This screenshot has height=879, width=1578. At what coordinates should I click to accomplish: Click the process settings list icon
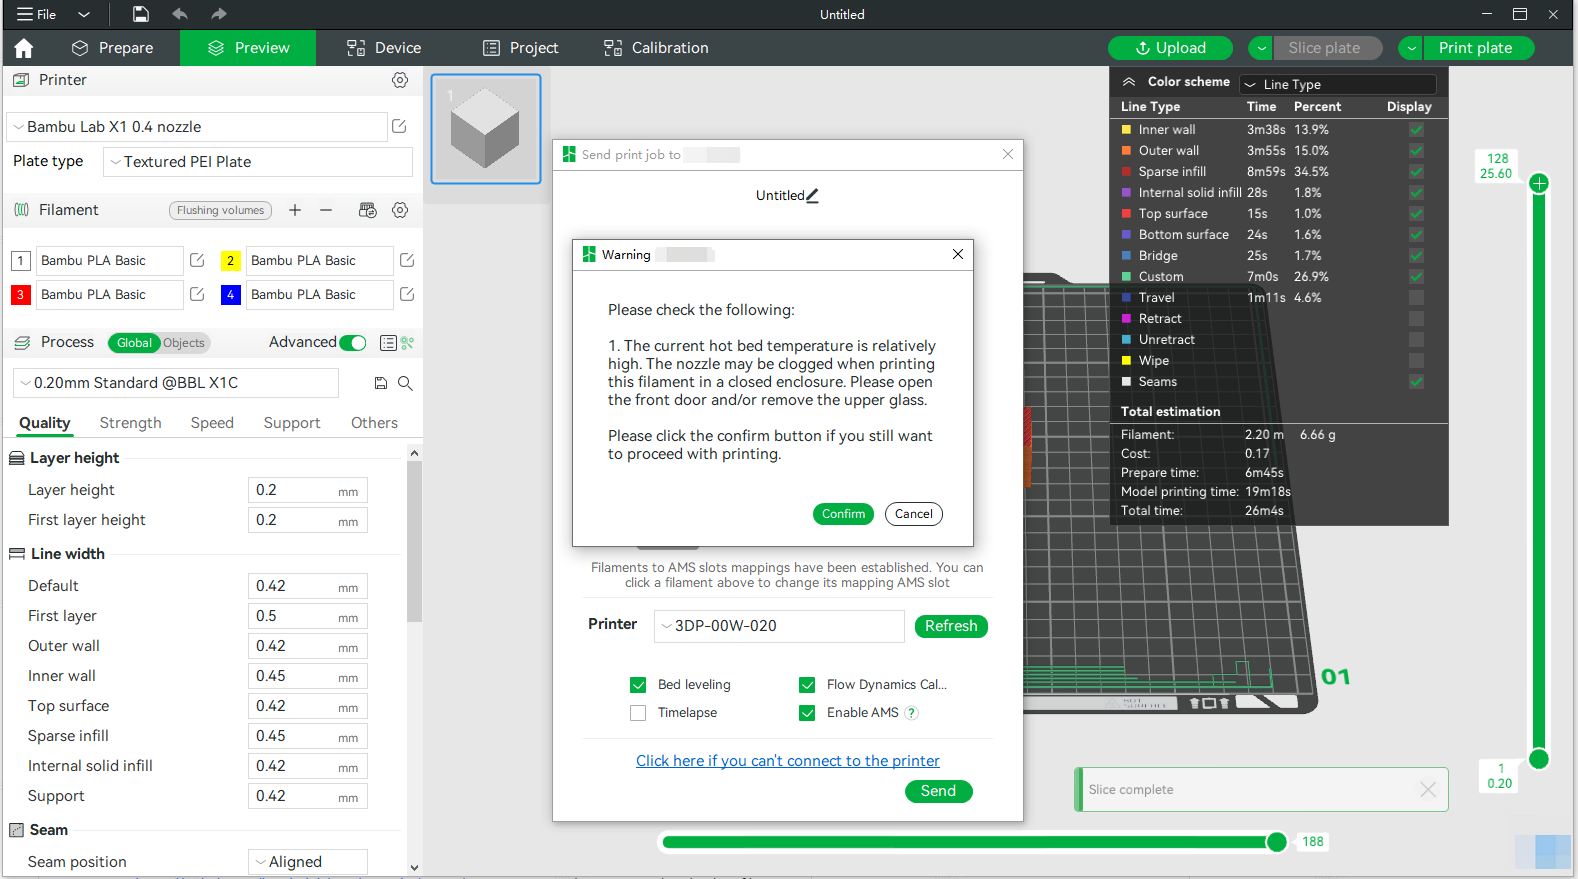point(388,343)
